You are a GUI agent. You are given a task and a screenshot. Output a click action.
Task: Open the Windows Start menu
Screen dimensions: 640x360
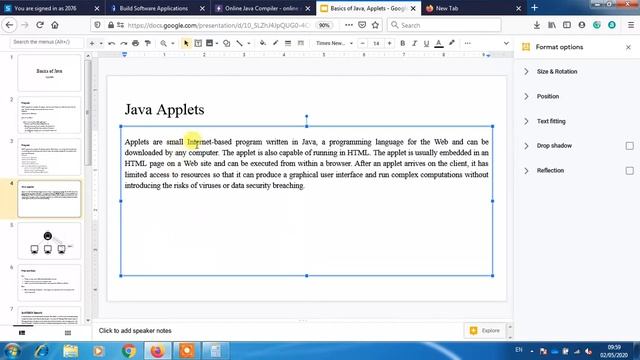(x=12, y=351)
